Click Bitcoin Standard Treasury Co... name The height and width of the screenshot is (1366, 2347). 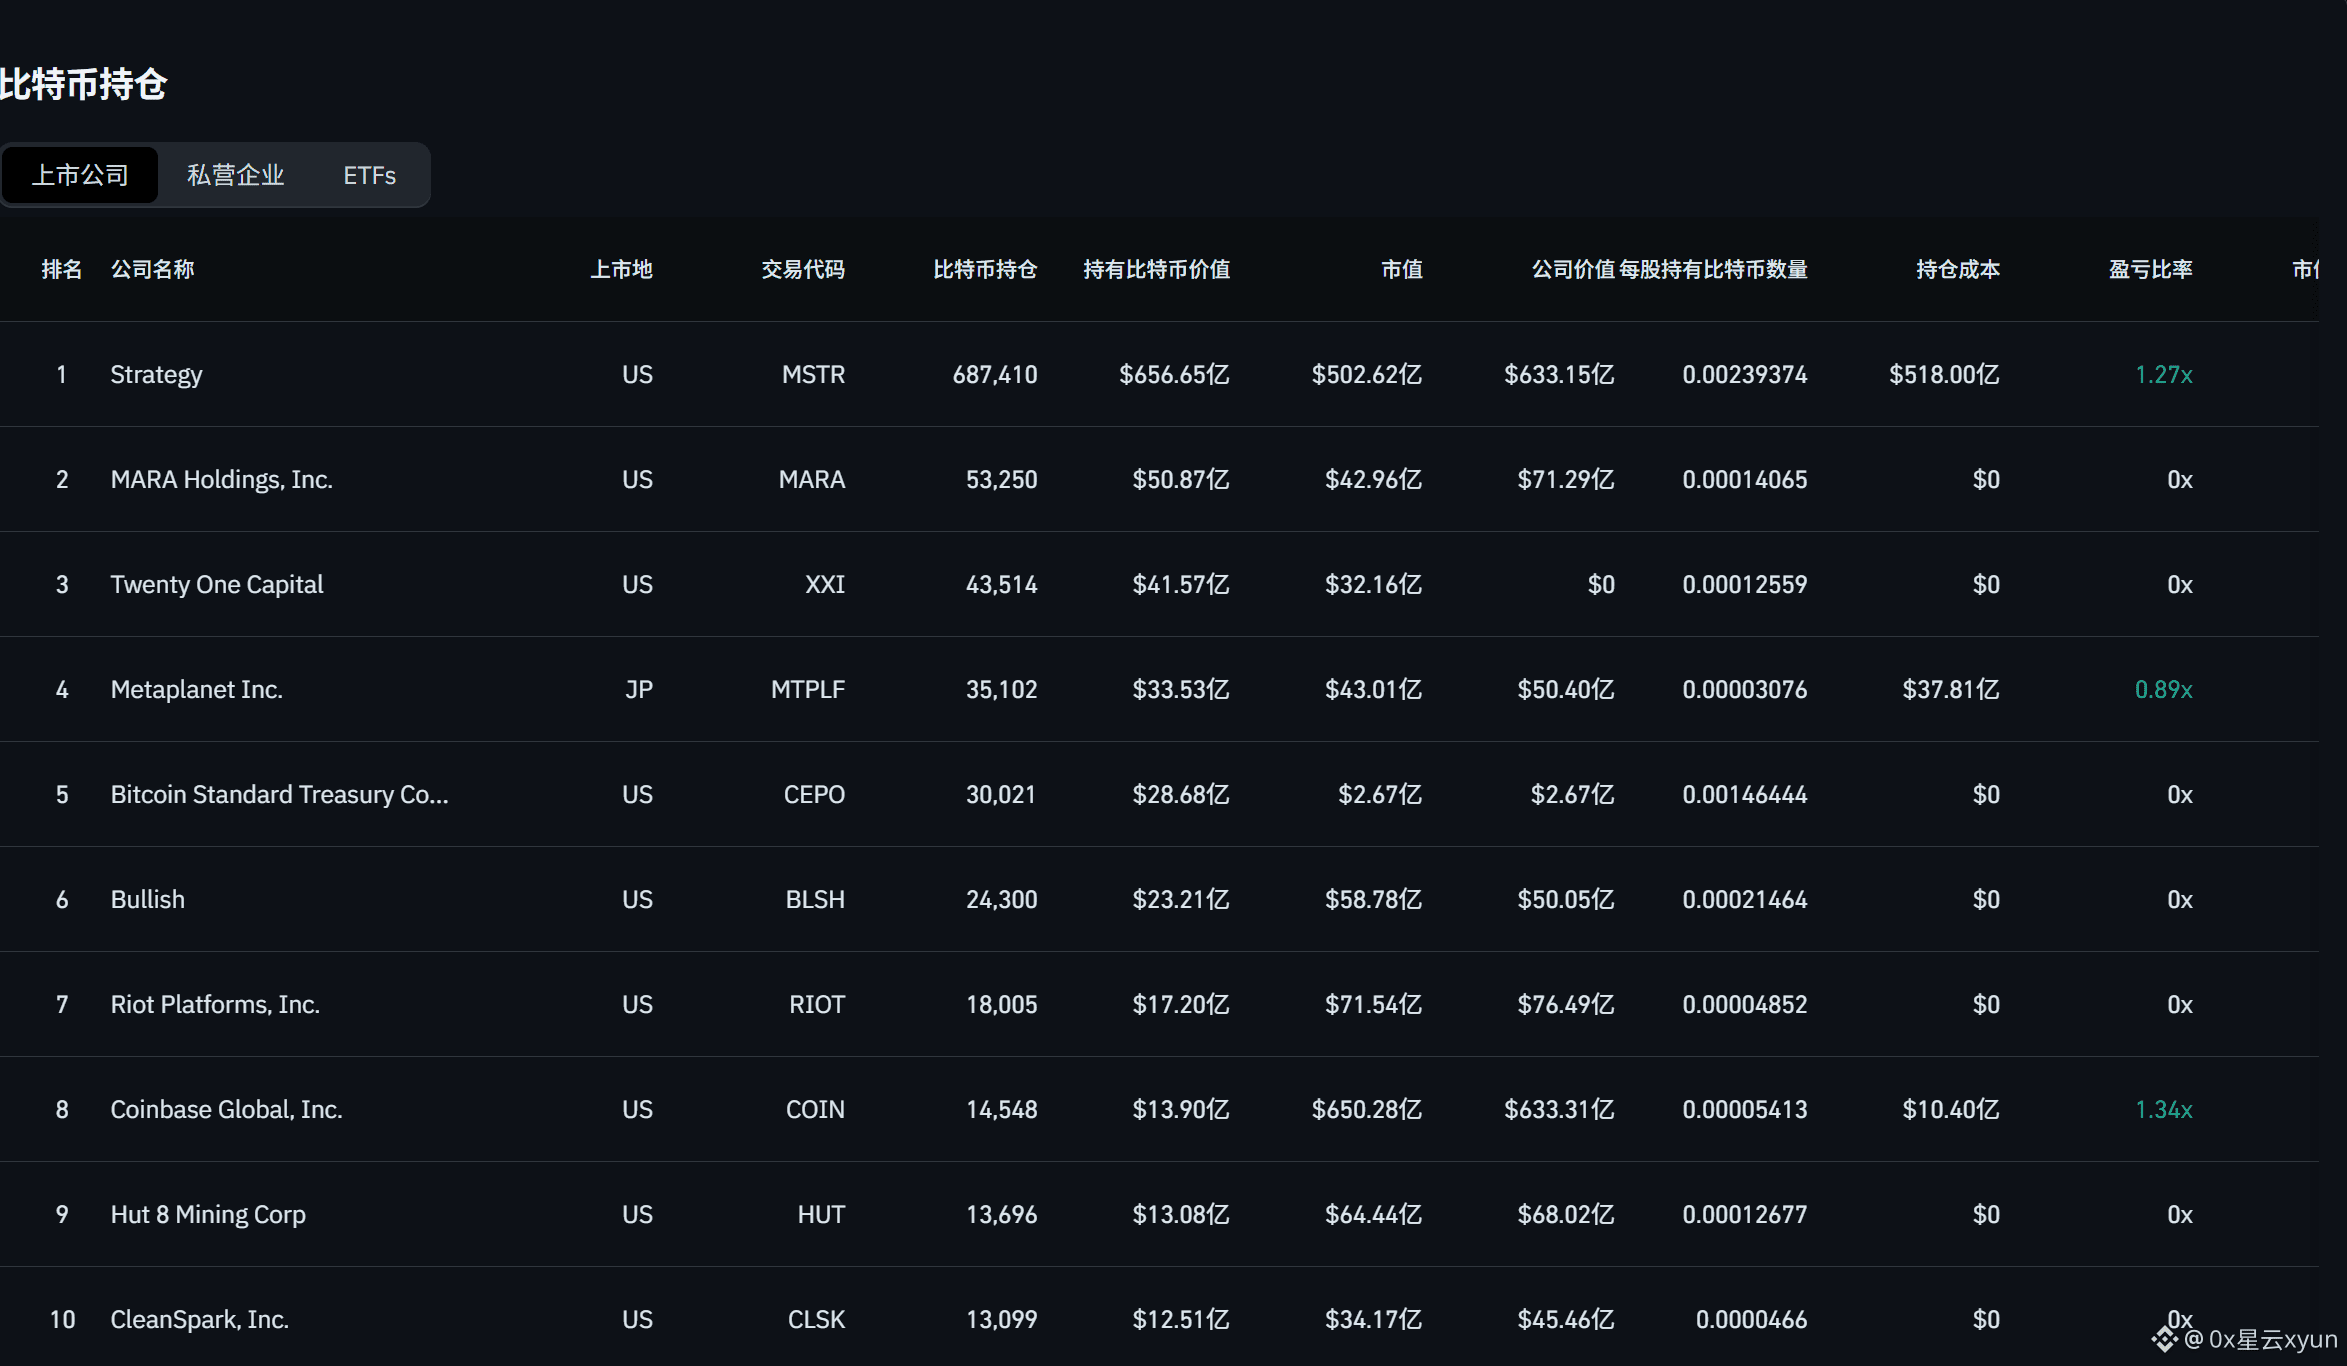(x=279, y=794)
